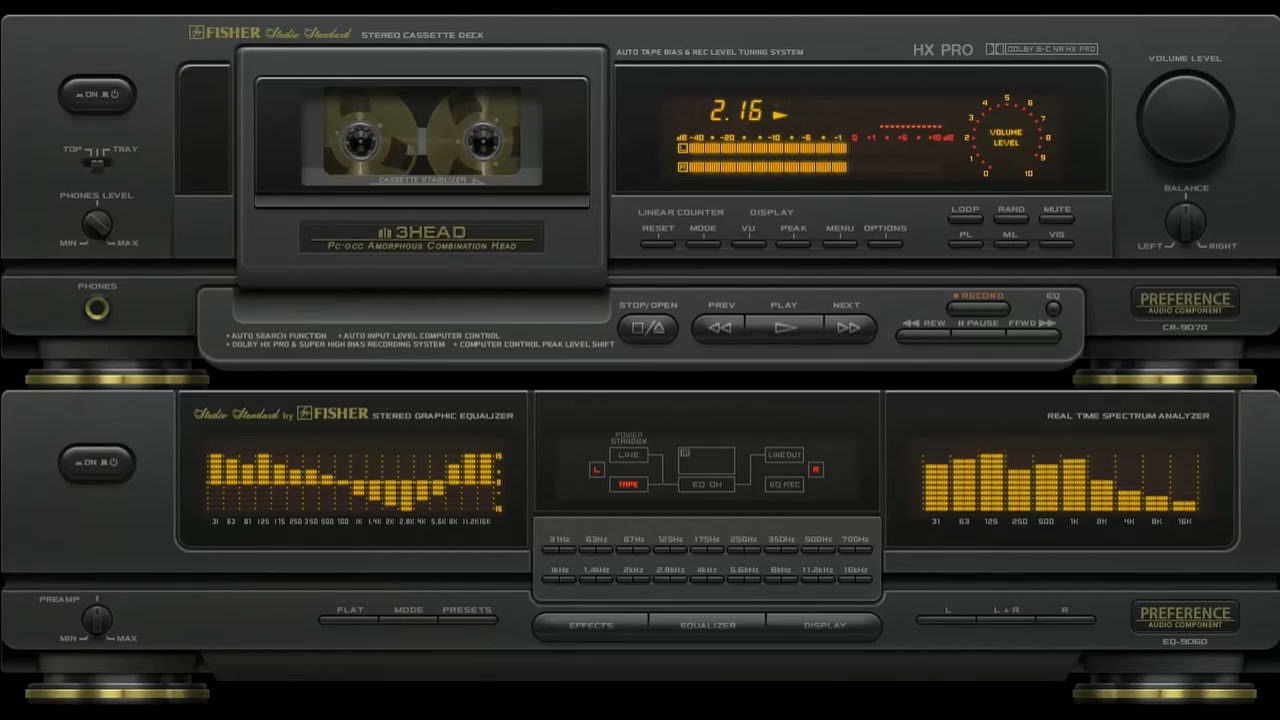The width and height of the screenshot is (1280, 720).
Task: Click the 4kHz band button
Action: (x=707, y=579)
